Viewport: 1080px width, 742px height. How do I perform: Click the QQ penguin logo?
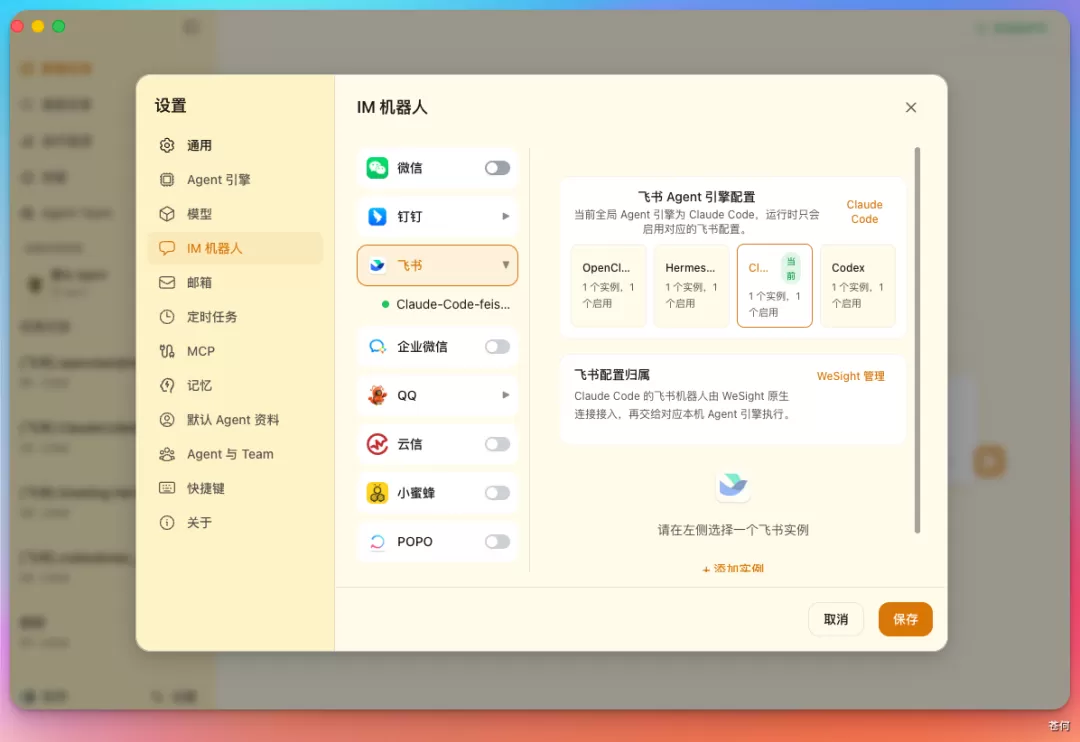pos(377,395)
